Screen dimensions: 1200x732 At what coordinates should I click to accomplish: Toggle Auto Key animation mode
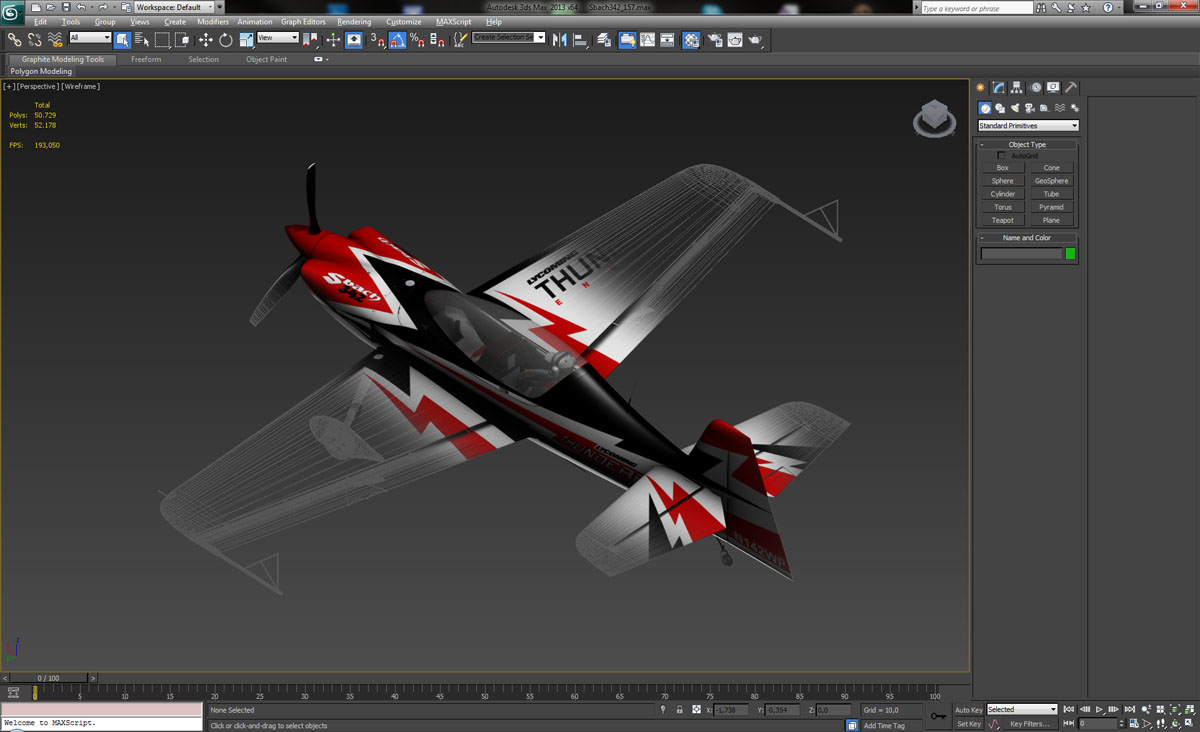968,710
